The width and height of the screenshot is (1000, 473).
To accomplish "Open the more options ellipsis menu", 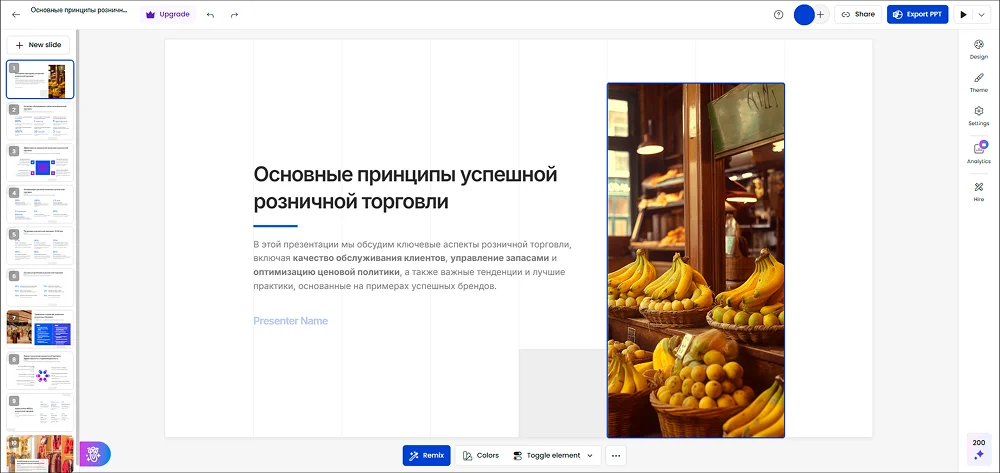I will click(x=615, y=455).
